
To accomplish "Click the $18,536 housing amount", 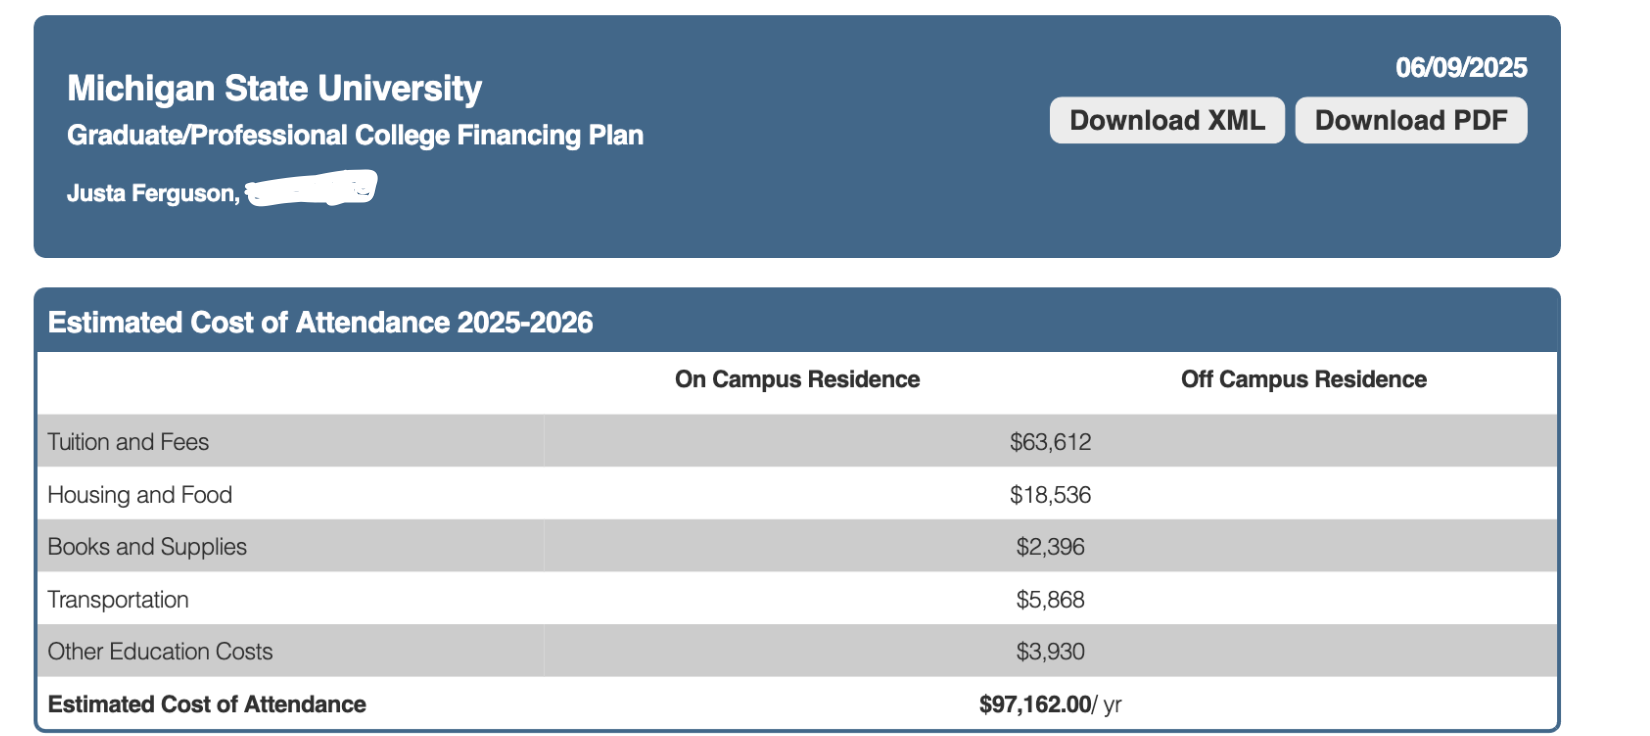I will pos(1050,495).
